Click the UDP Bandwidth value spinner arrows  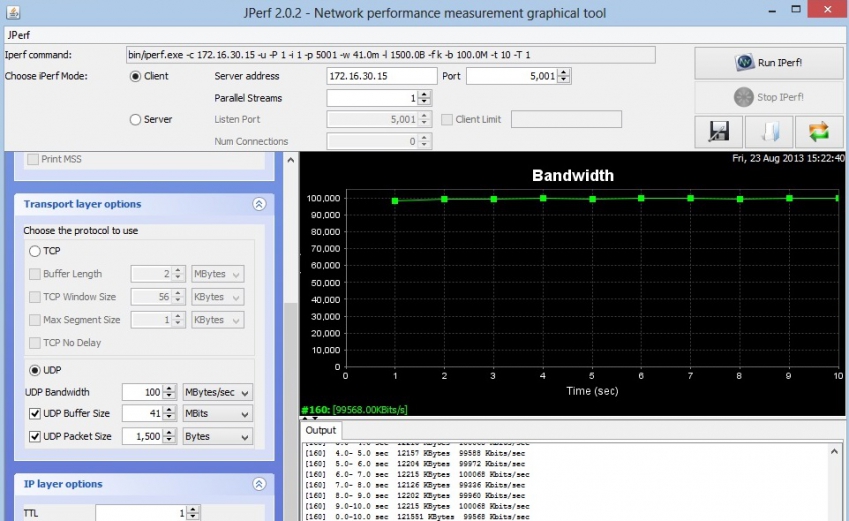tap(169, 392)
